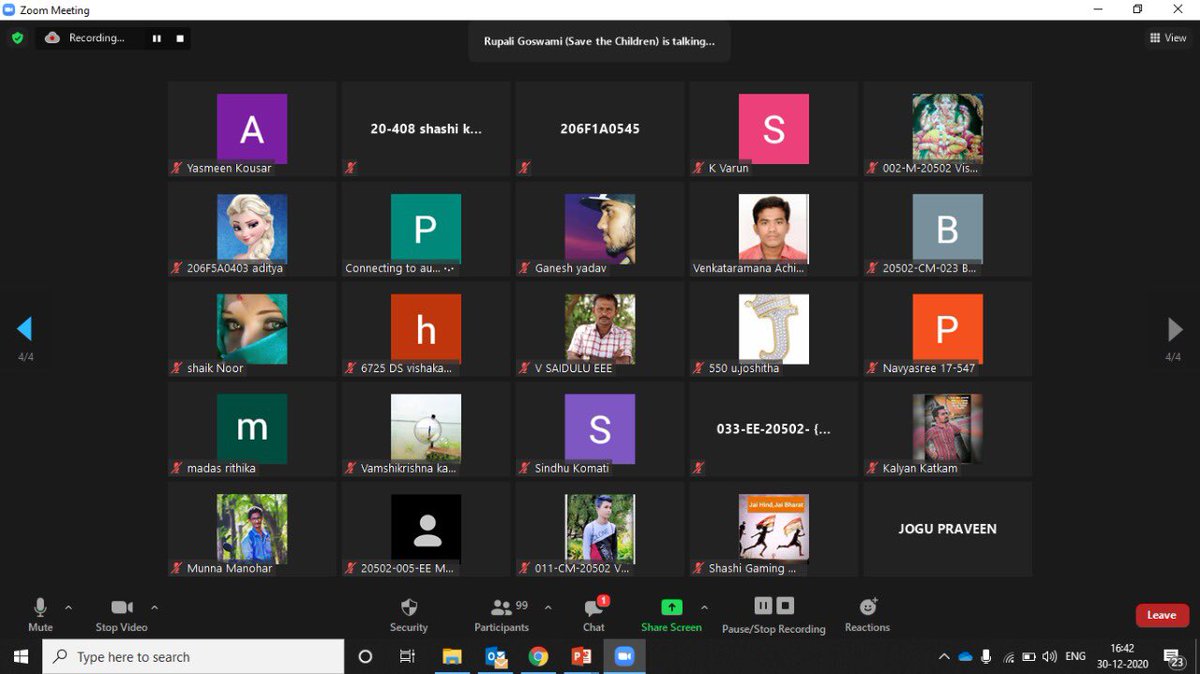Open File Explorer from the taskbar
Viewport: 1200px width, 674px height.
(452, 657)
